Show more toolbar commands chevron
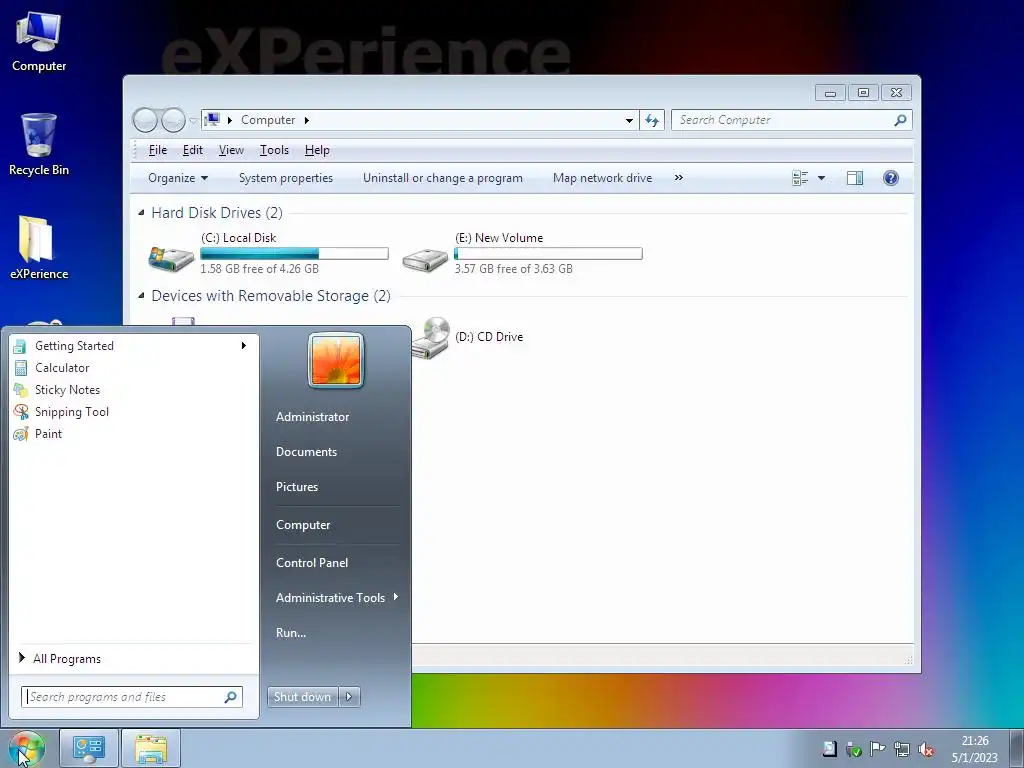This screenshot has width=1024, height=768. [679, 178]
